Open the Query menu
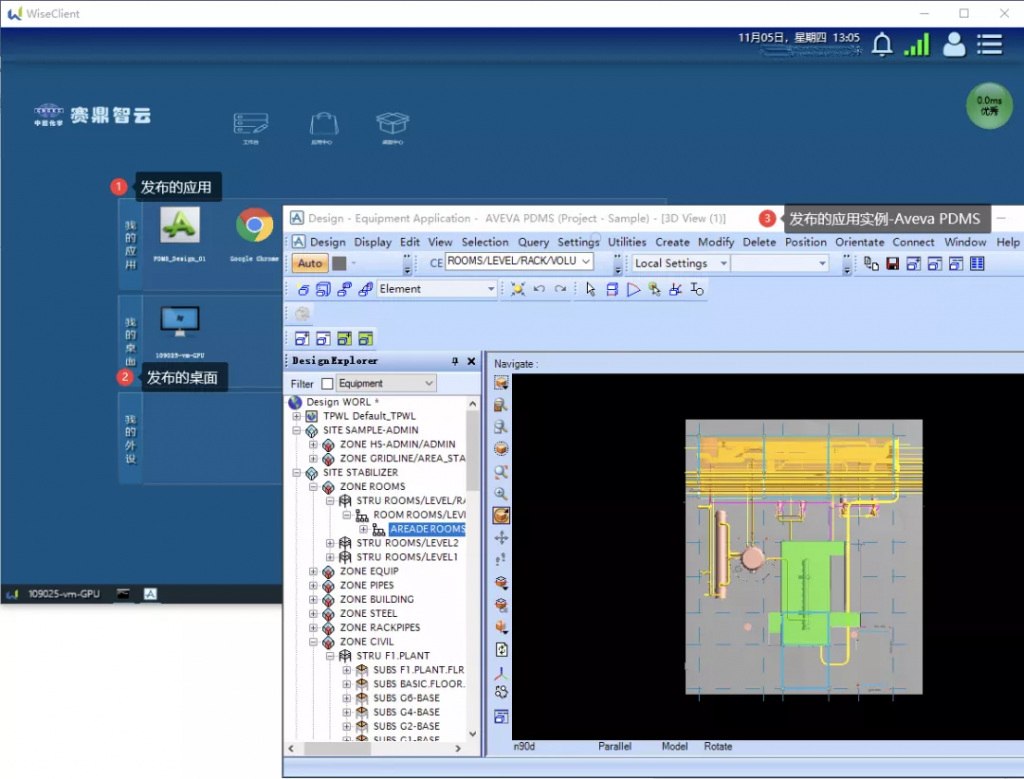The height and width of the screenshot is (779, 1024). coord(533,242)
